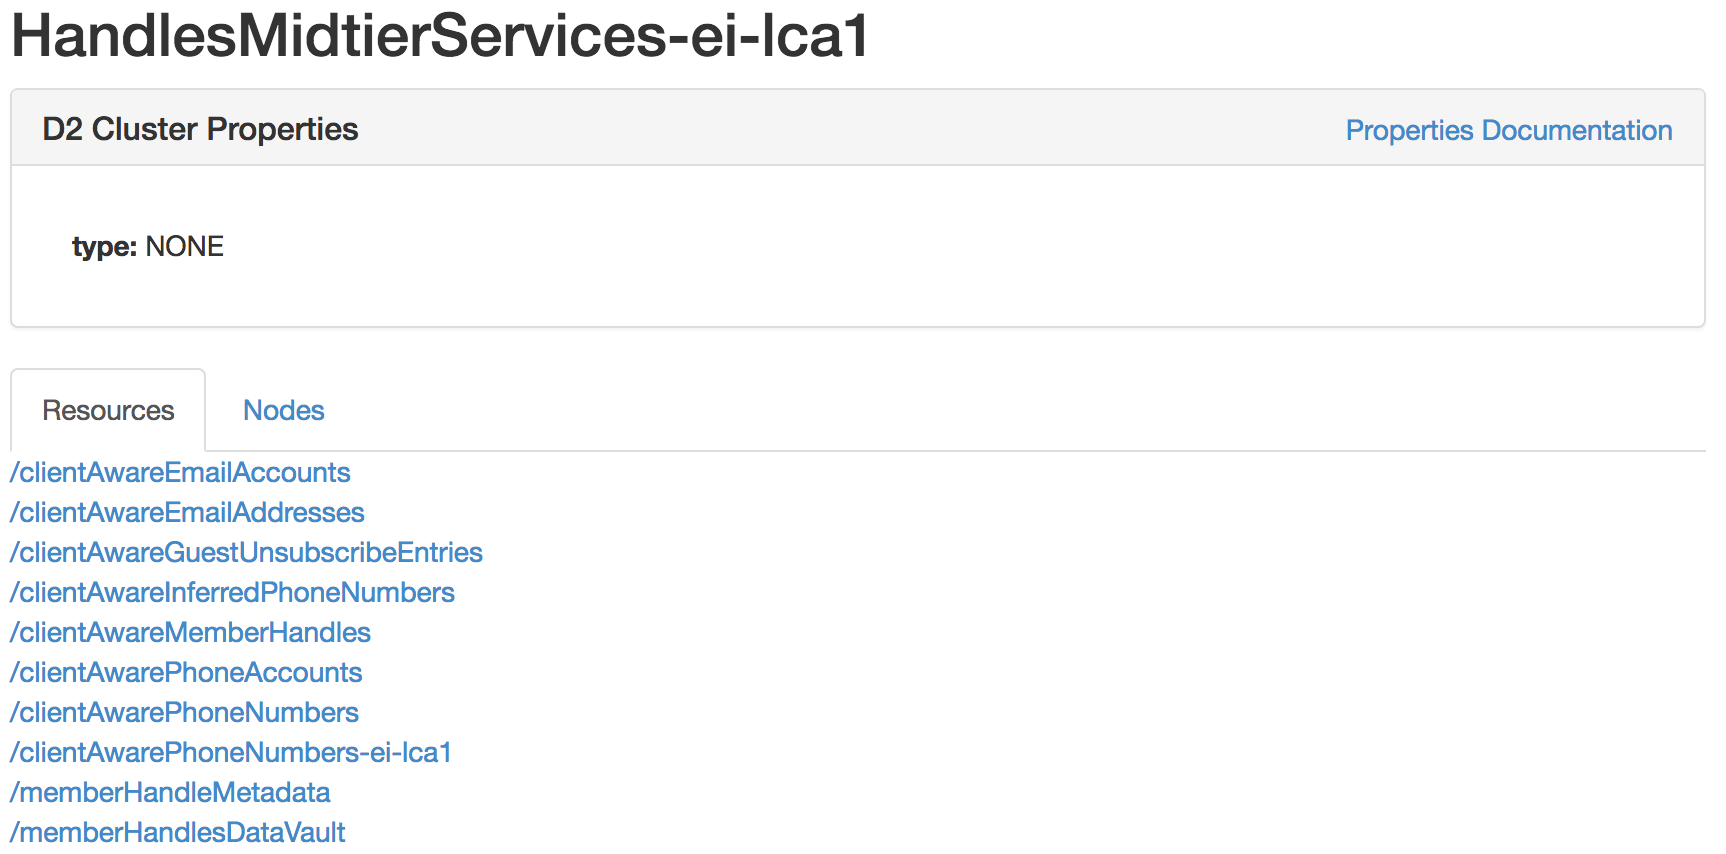The width and height of the screenshot is (1726, 854).
Task: Click blank space in the D2 Cluster Properties header bar
Action: [x=850, y=129]
